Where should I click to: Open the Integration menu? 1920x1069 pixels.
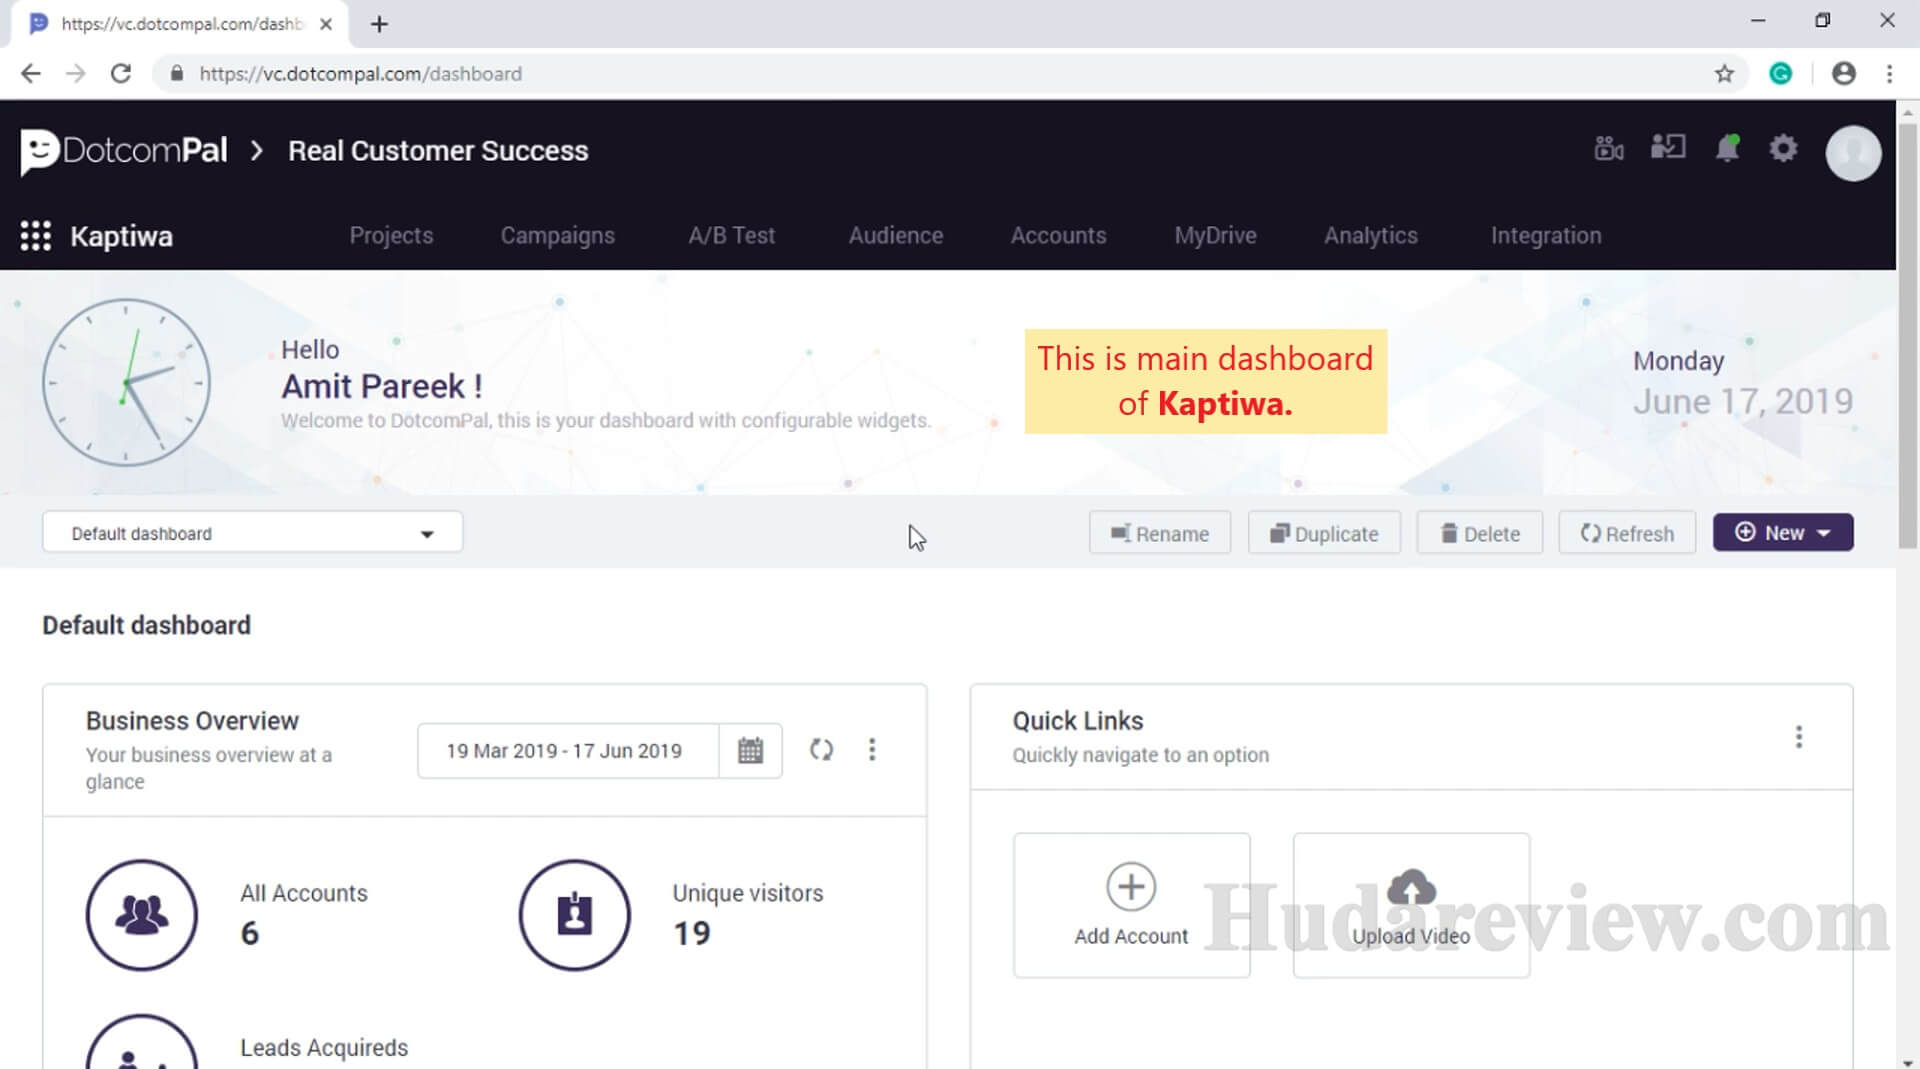click(x=1546, y=236)
